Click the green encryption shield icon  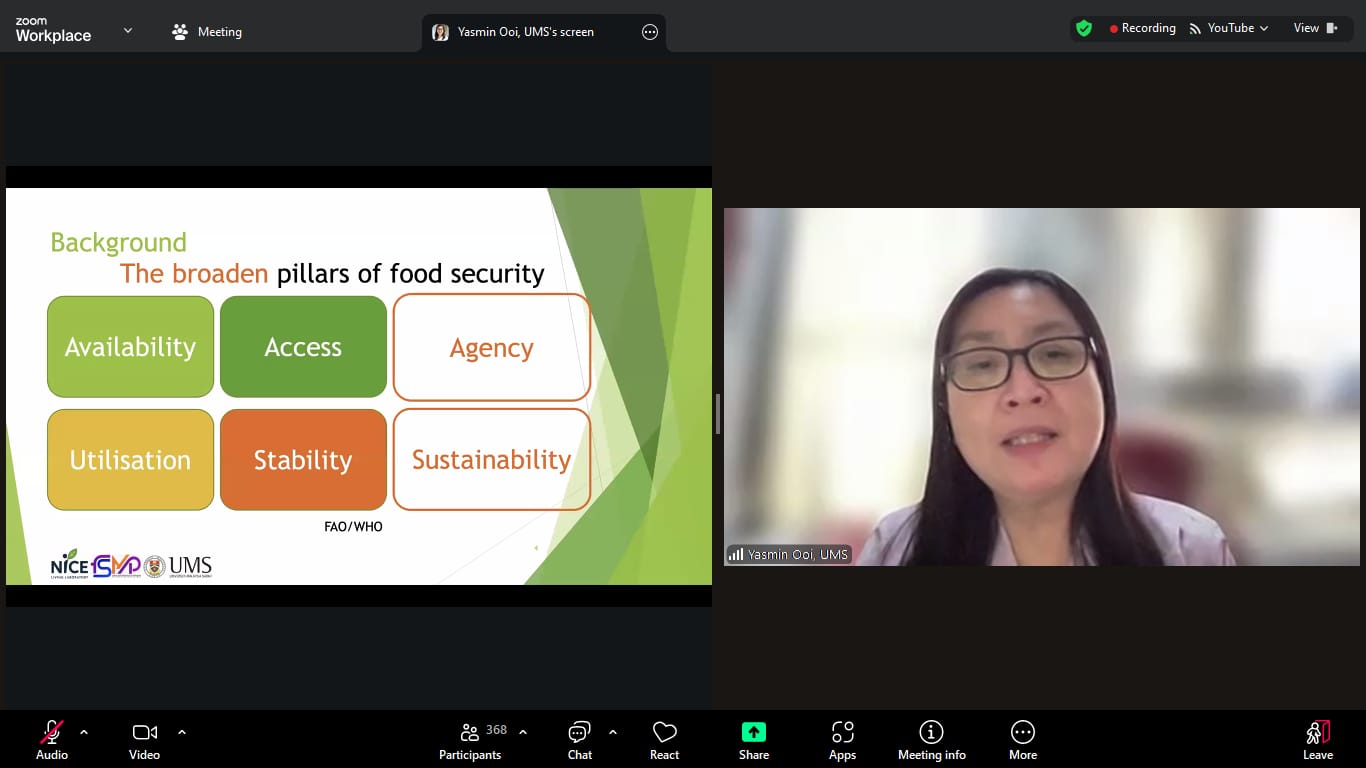point(1084,28)
